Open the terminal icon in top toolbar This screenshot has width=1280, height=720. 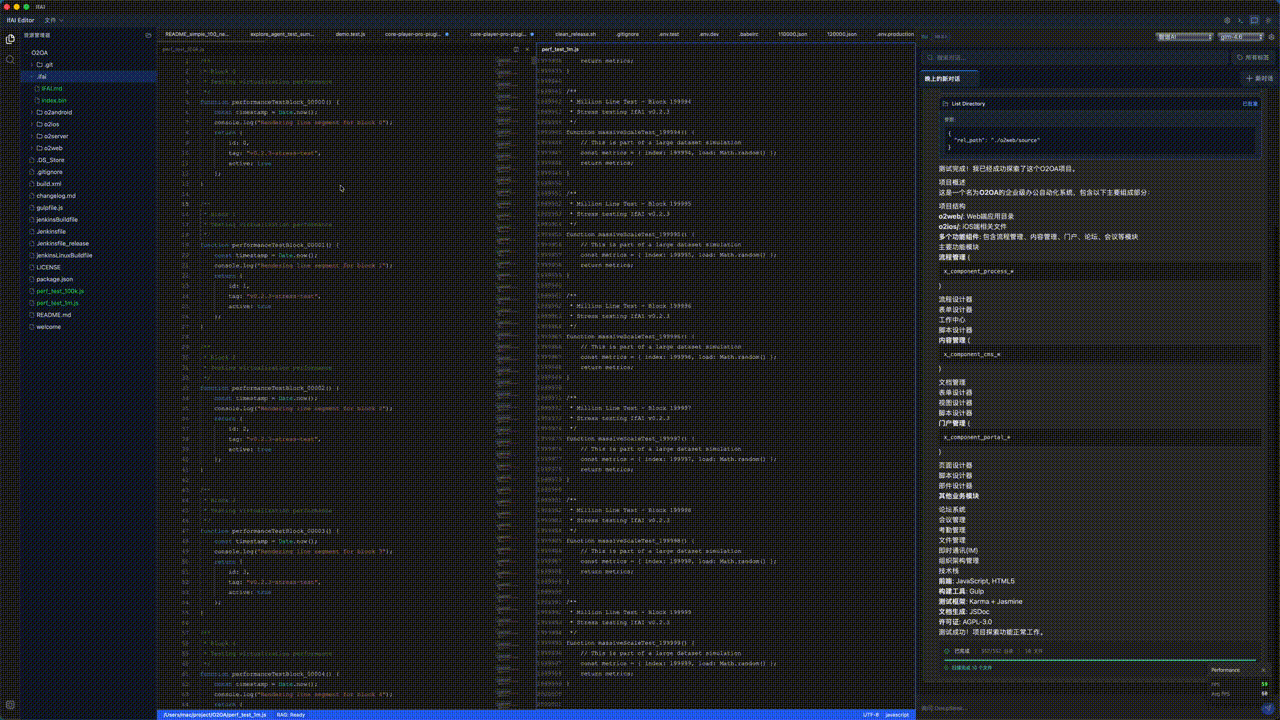point(1241,20)
